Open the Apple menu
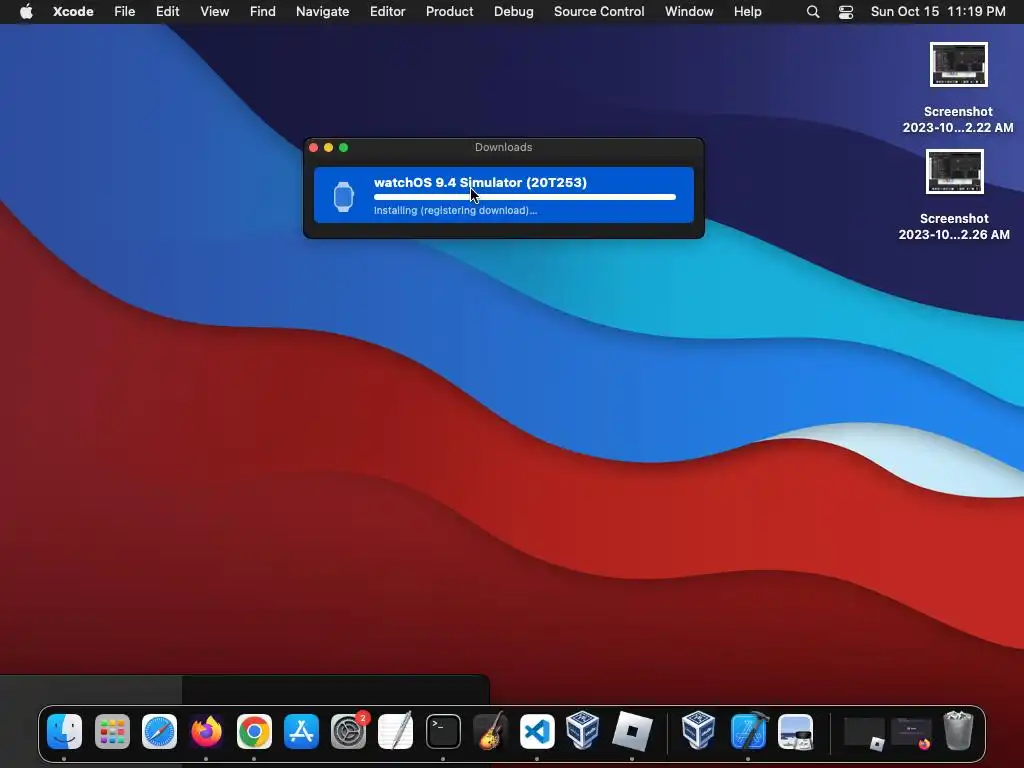 (26, 12)
